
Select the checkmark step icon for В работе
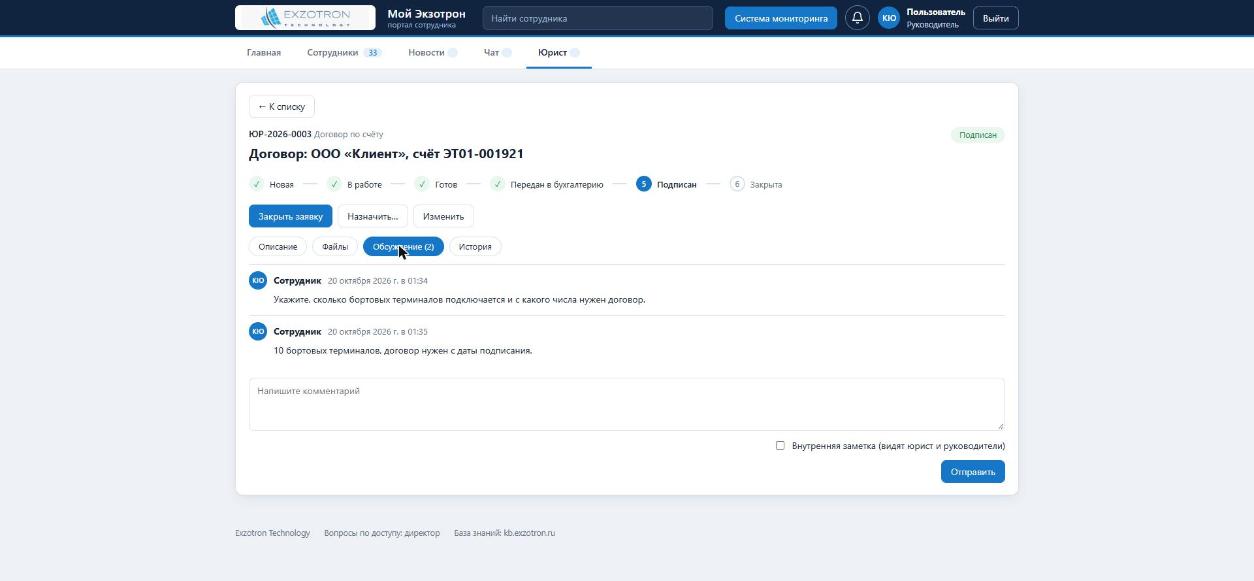(x=334, y=184)
